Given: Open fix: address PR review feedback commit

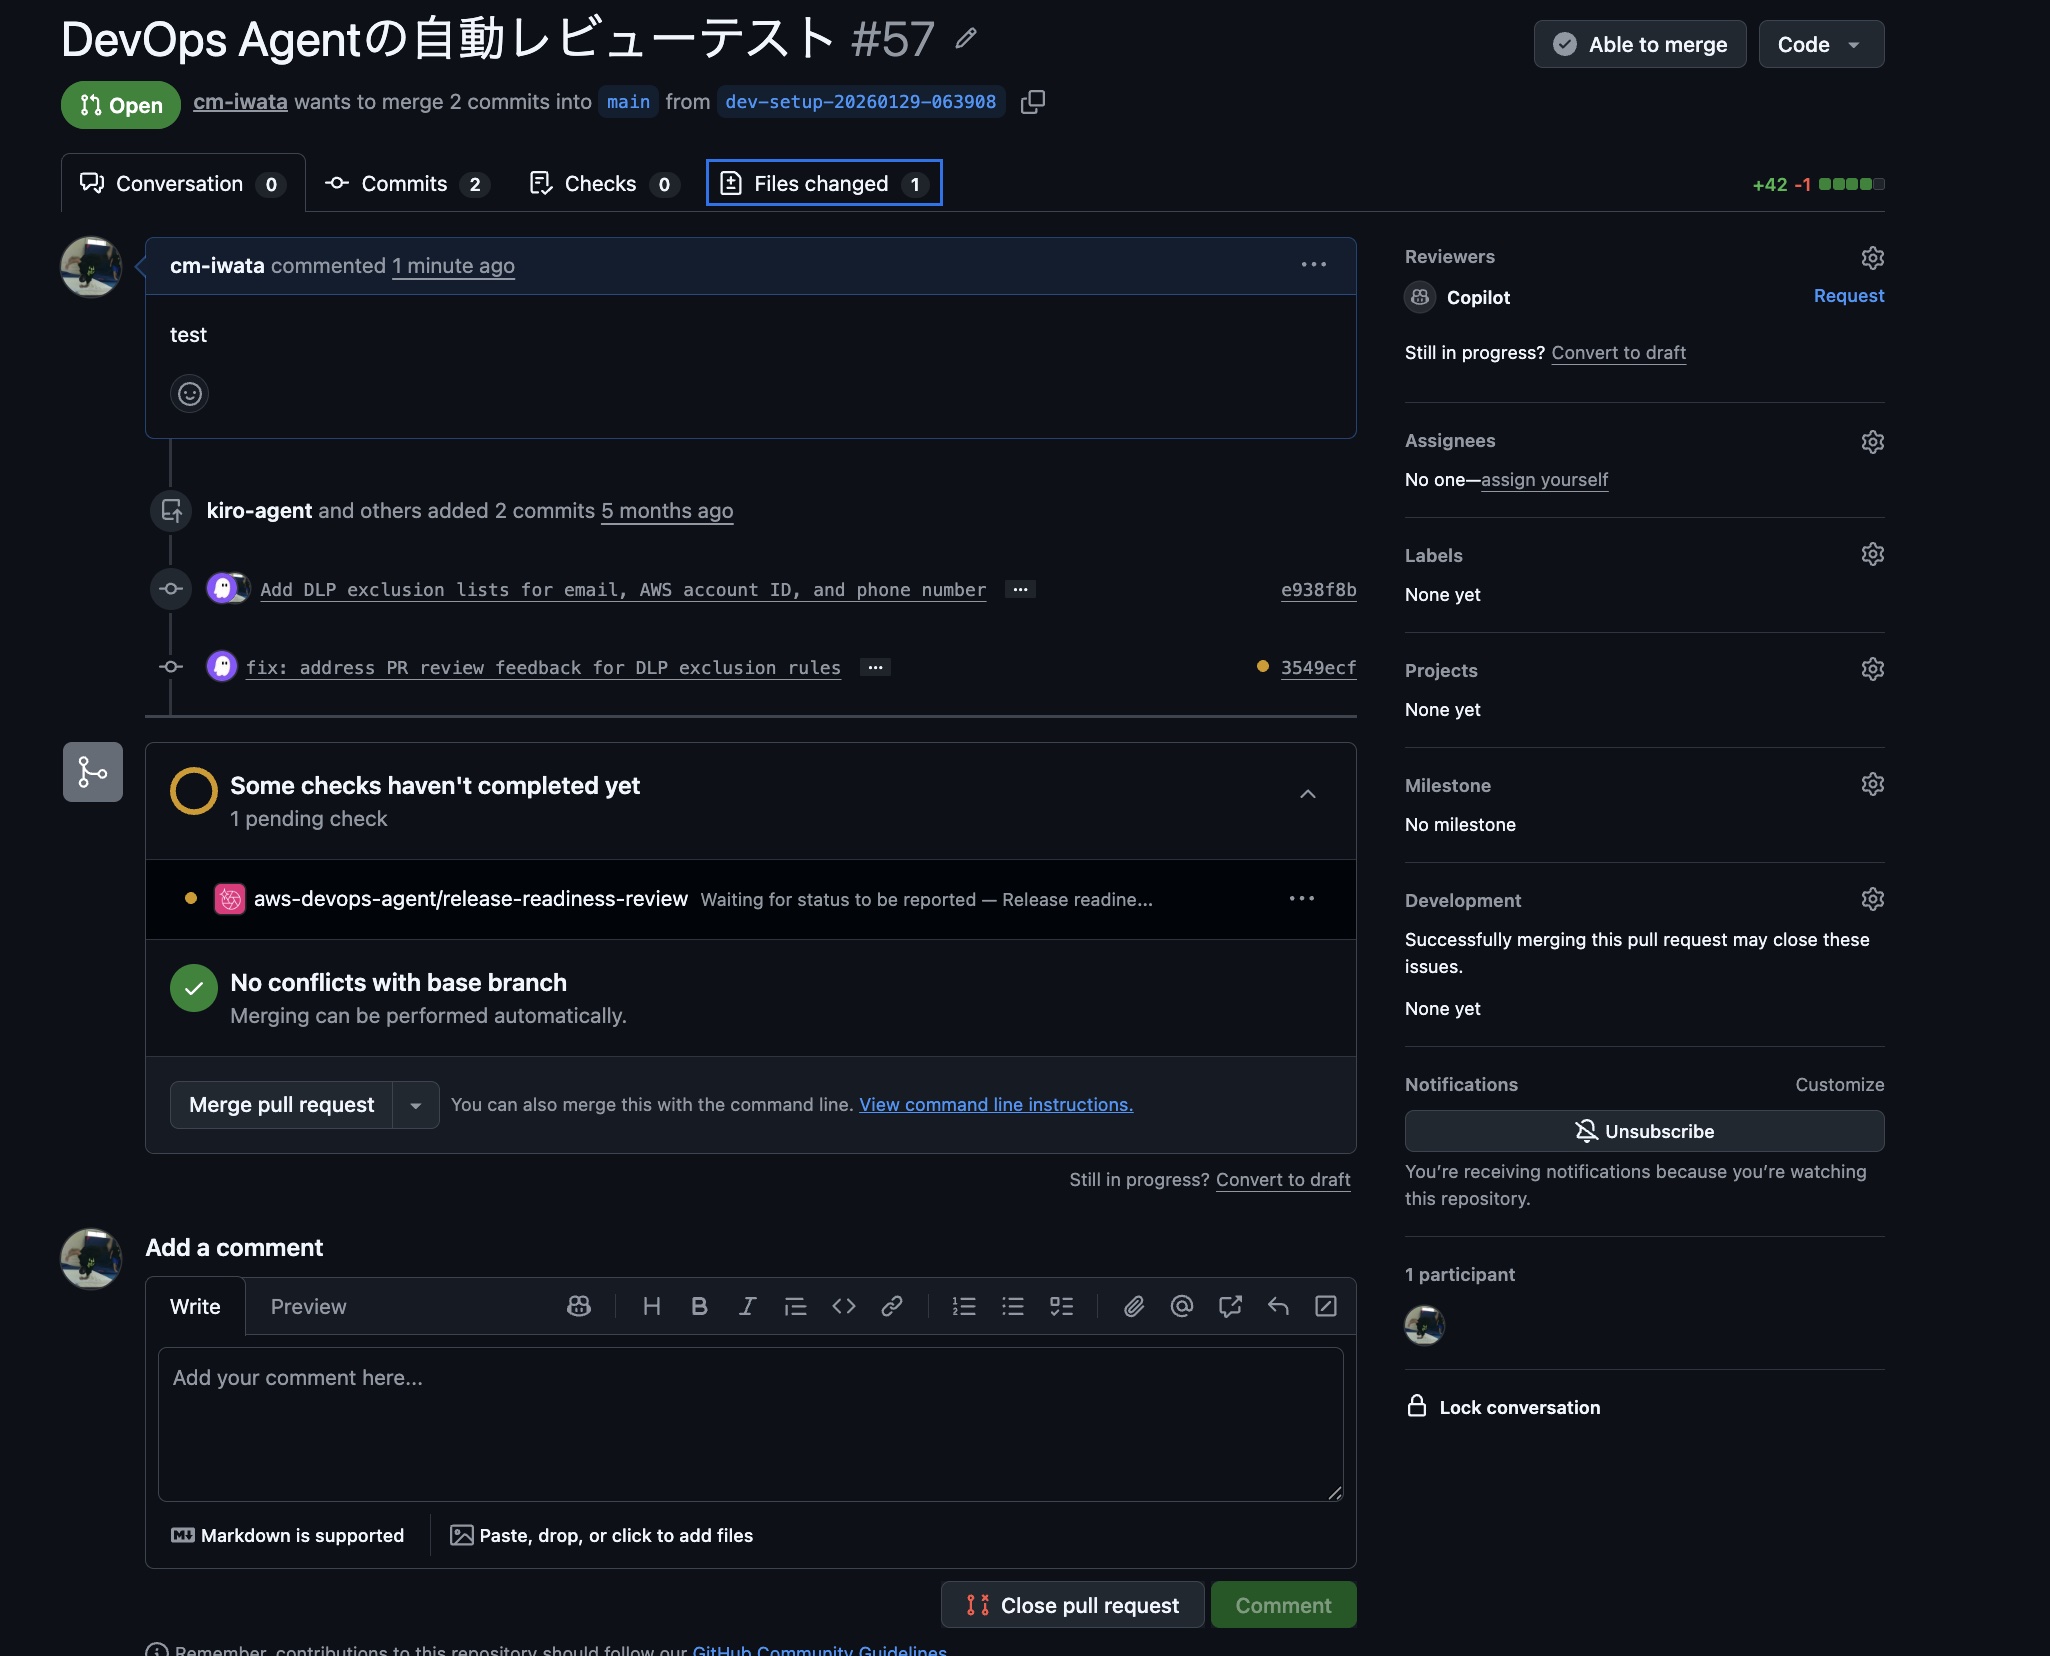Looking at the screenshot, I should (543, 668).
